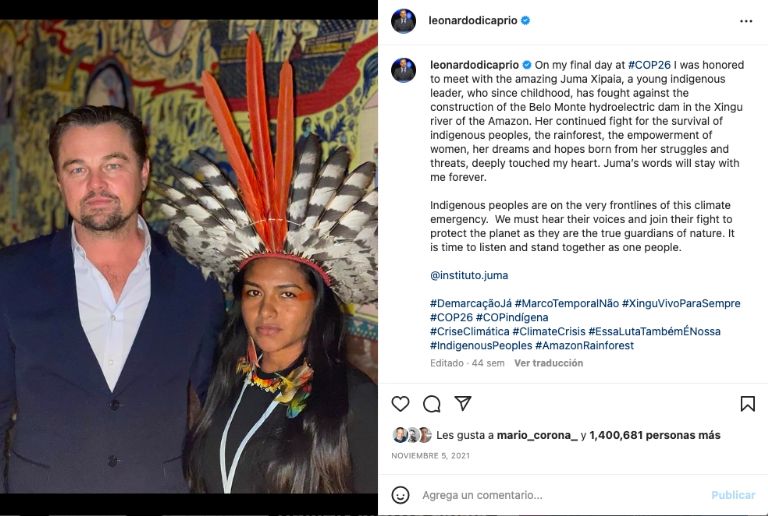
Task: Click the Ver traducción link
Action: pyautogui.click(x=548, y=363)
